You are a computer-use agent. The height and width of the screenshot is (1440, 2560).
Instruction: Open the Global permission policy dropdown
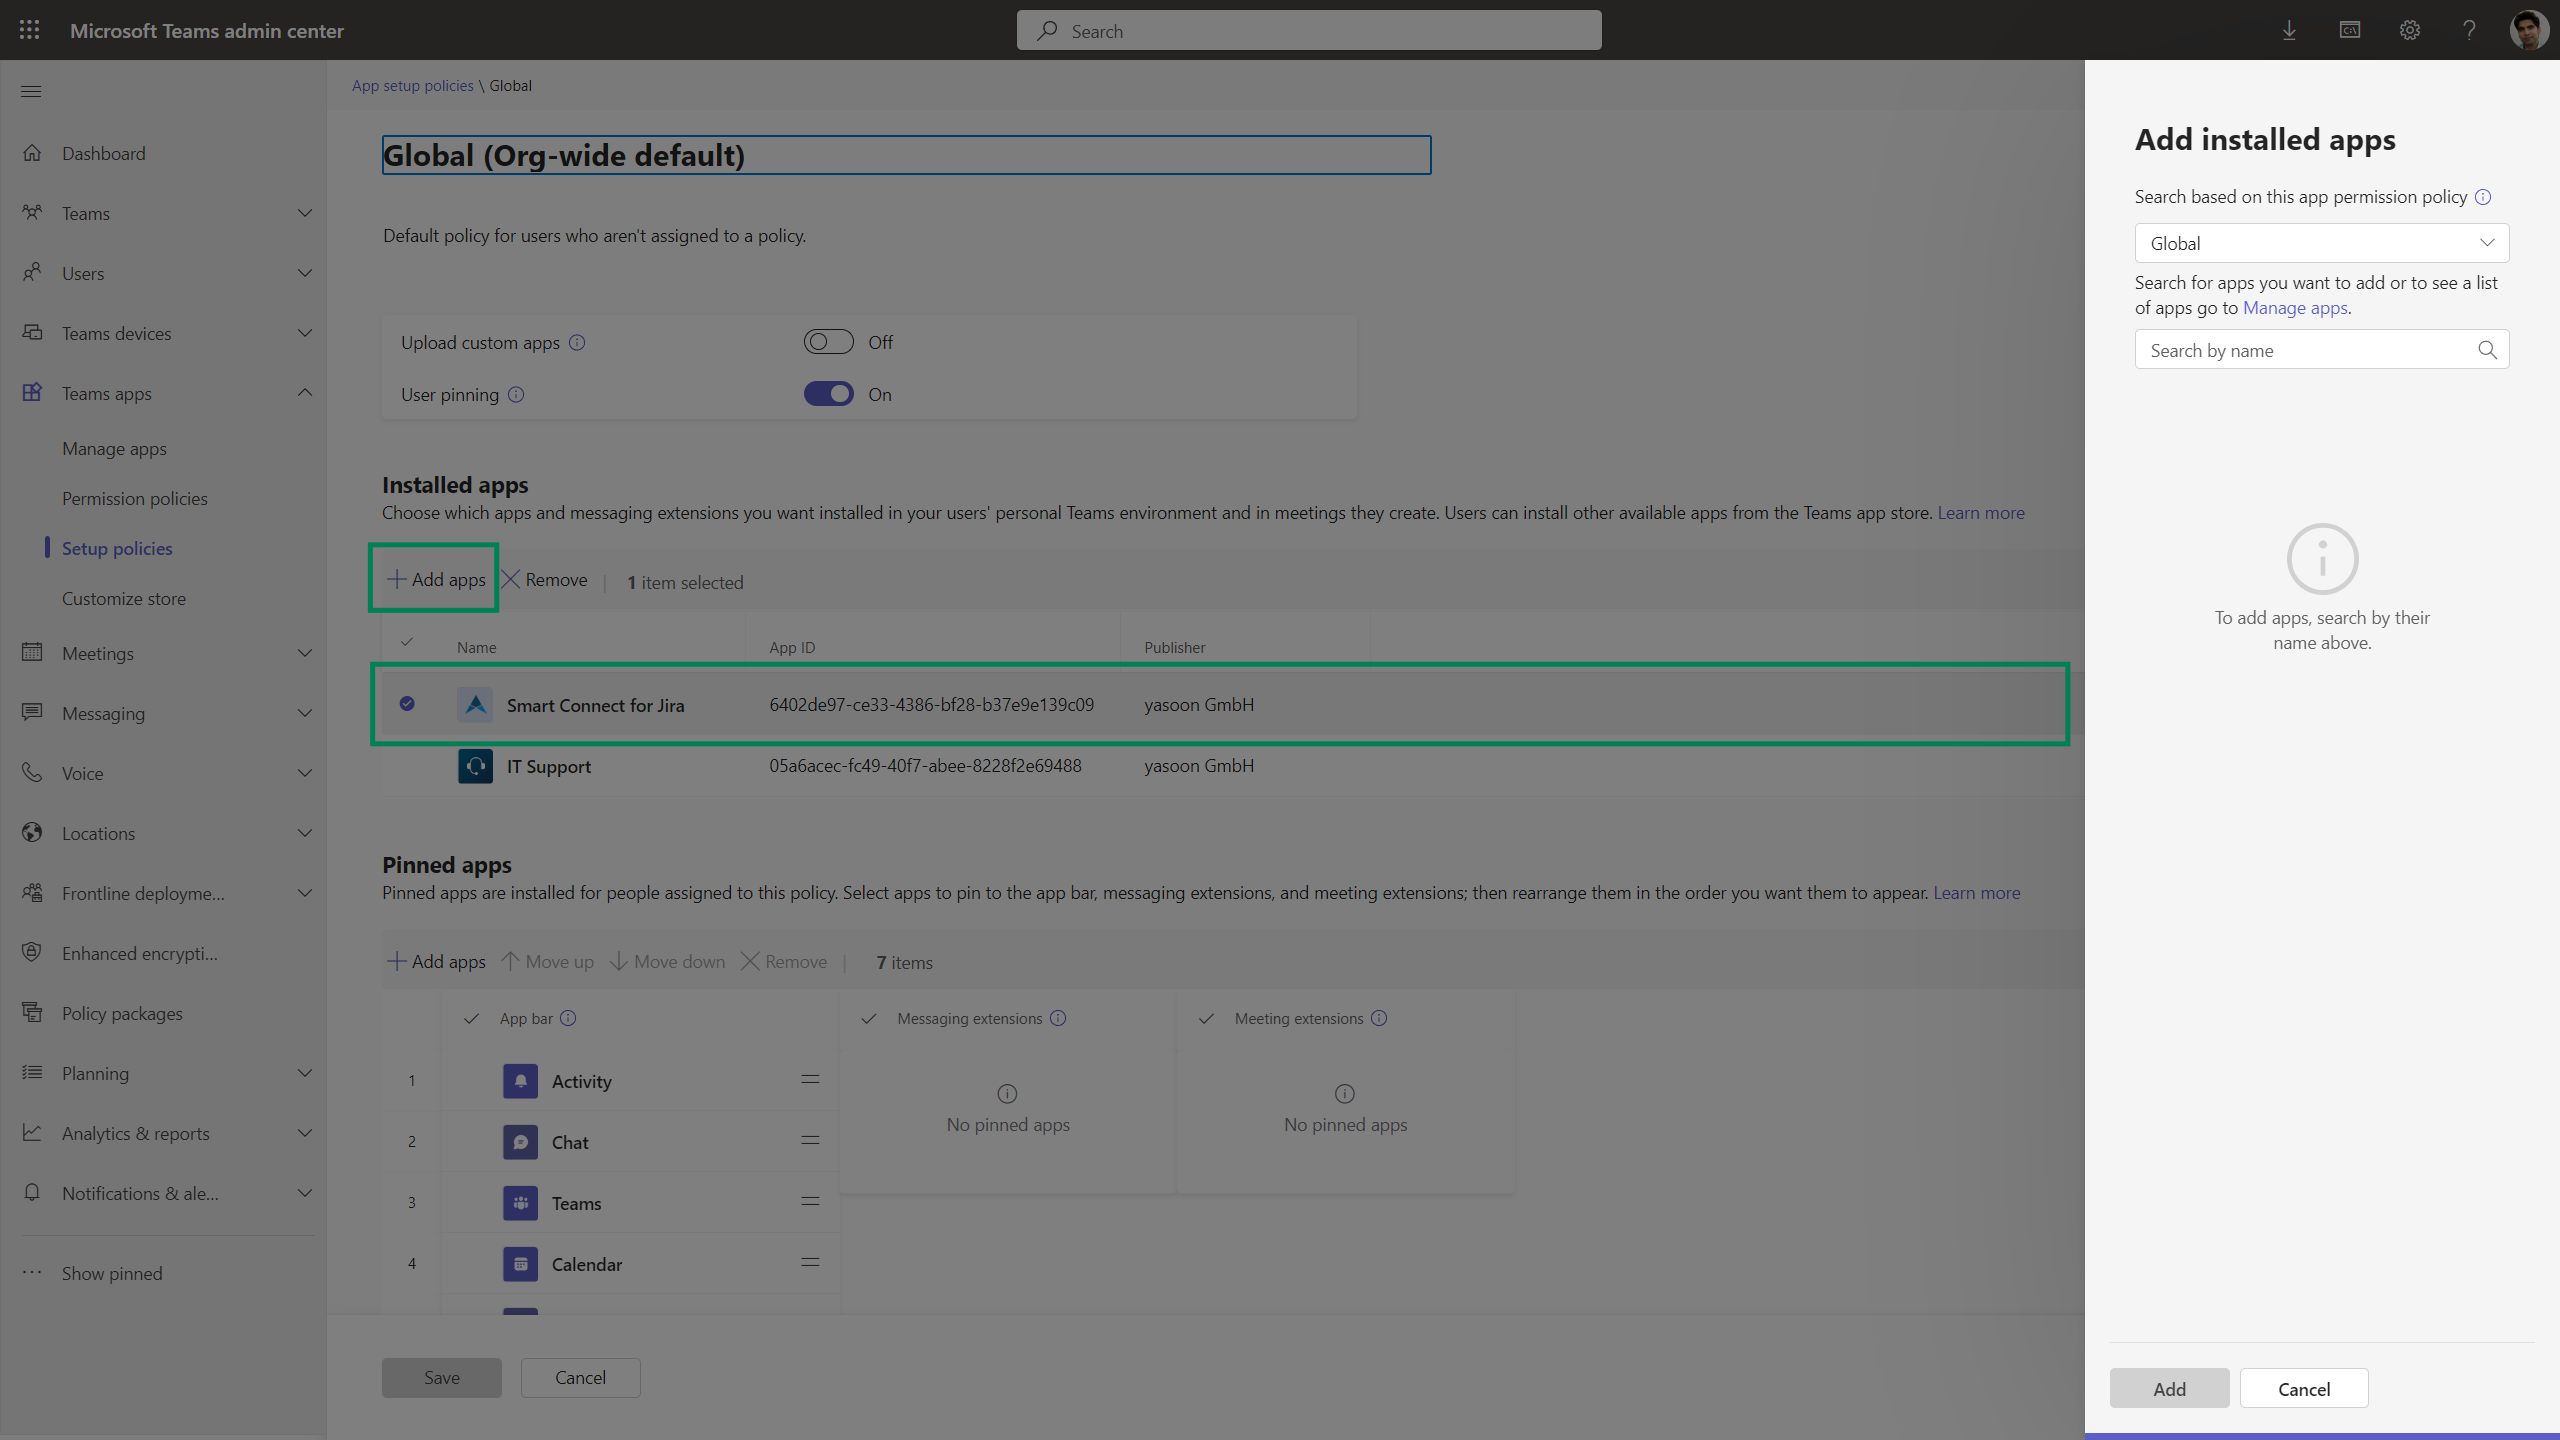[2321, 243]
